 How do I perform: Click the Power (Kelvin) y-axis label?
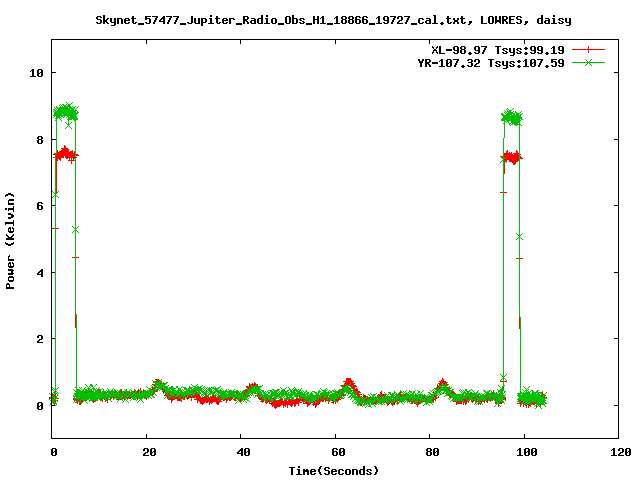tap(10, 240)
